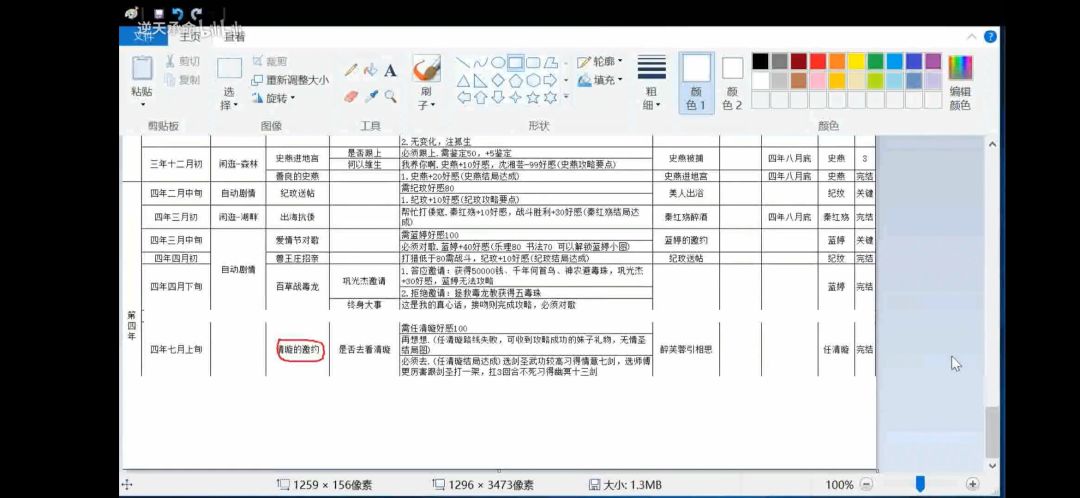Pick the black color swatch

[x=760, y=61]
